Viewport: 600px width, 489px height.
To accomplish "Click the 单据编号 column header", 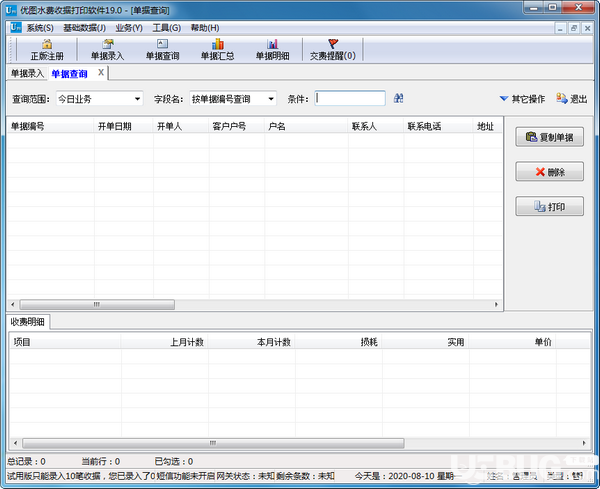I will coord(50,126).
